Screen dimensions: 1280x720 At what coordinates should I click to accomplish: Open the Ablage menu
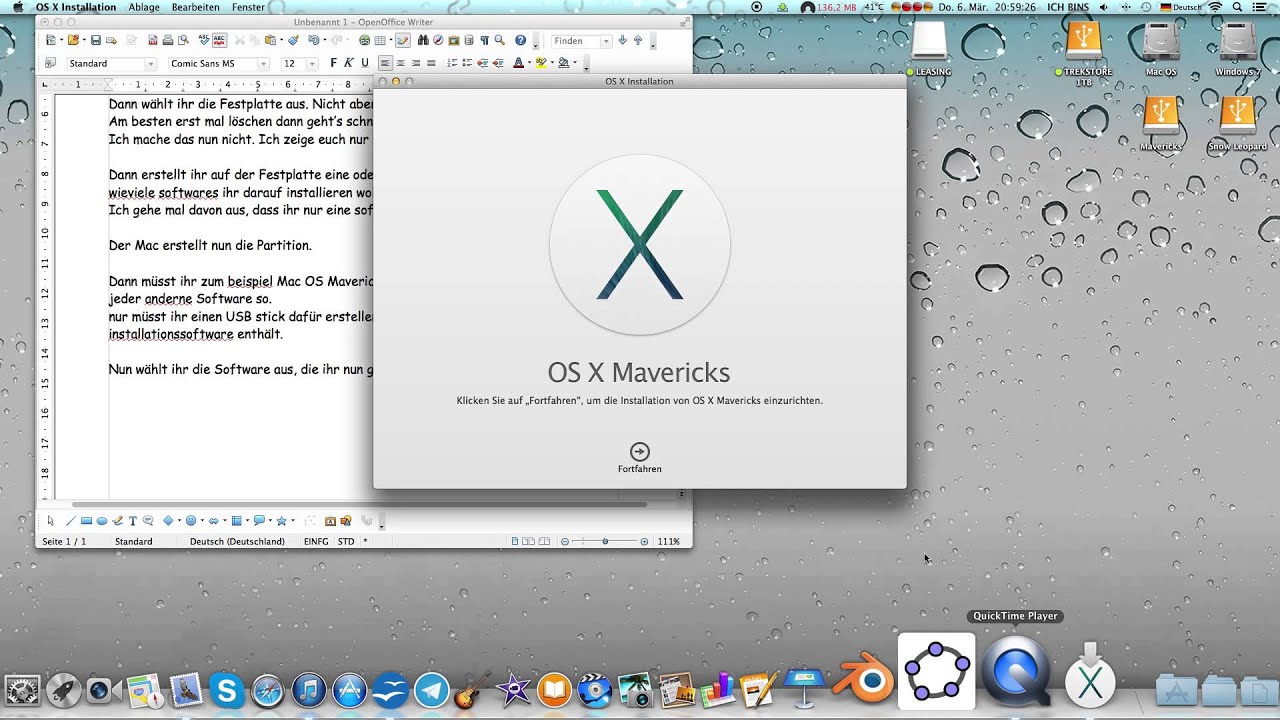coord(143,7)
